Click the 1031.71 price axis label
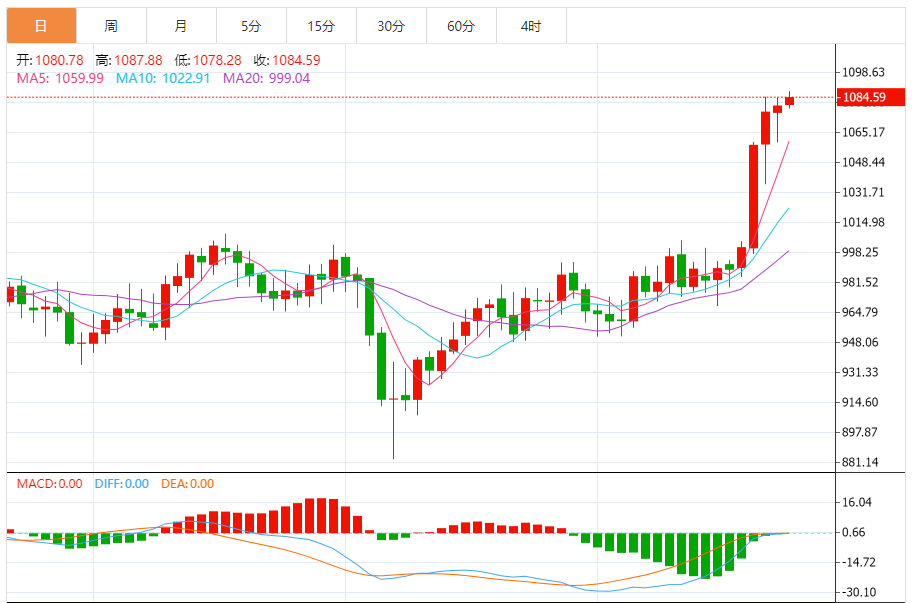Screen dimensions: 912x603 pyautogui.click(x=863, y=192)
